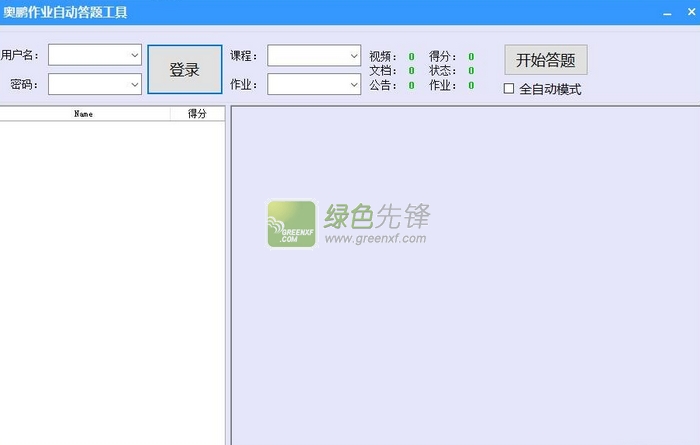Click the 公告 count value
The image size is (700, 445).
(x=411, y=85)
